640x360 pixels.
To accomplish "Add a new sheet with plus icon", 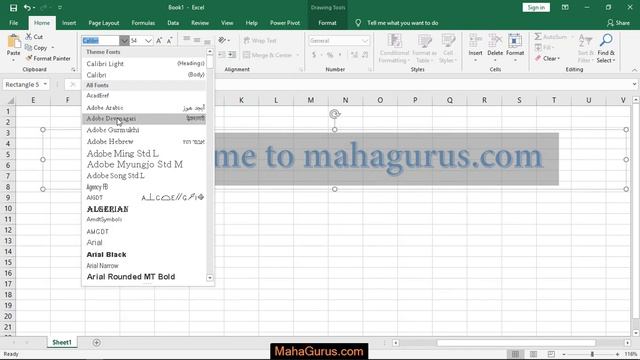I will tap(97, 342).
